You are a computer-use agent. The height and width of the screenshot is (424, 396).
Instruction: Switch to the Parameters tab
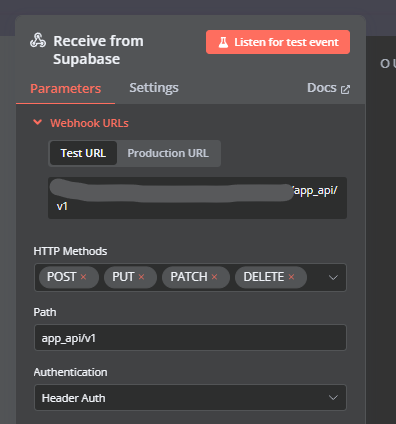(x=66, y=88)
